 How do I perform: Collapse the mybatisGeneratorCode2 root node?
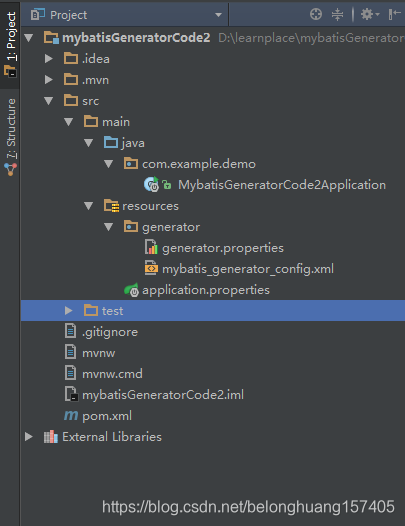click(x=29, y=38)
